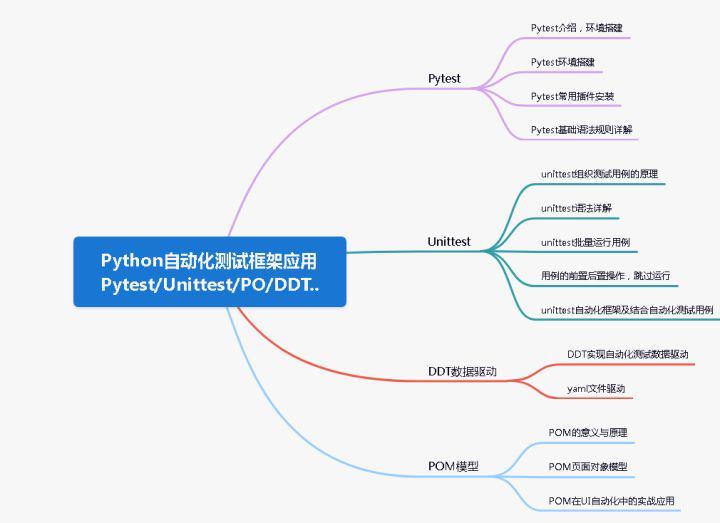Click the Pytest常用插件安装 leaf
The image size is (720, 523).
click(x=572, y=96)
